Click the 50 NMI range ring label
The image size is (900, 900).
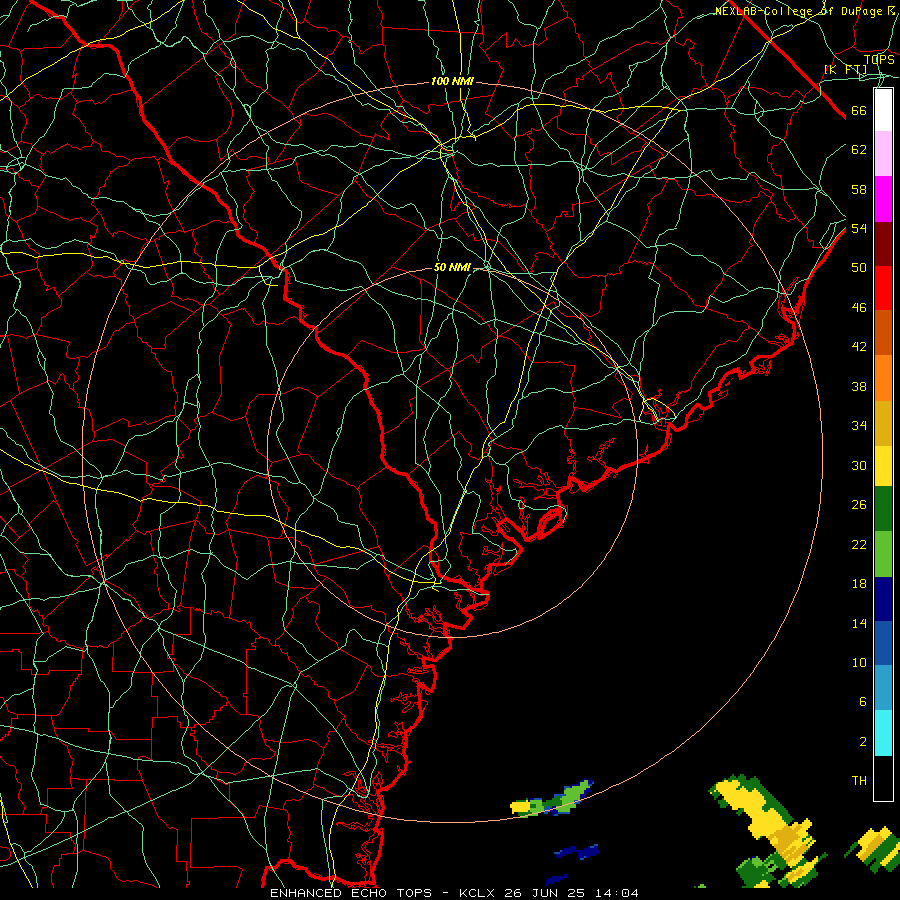(x=452, y=267)
